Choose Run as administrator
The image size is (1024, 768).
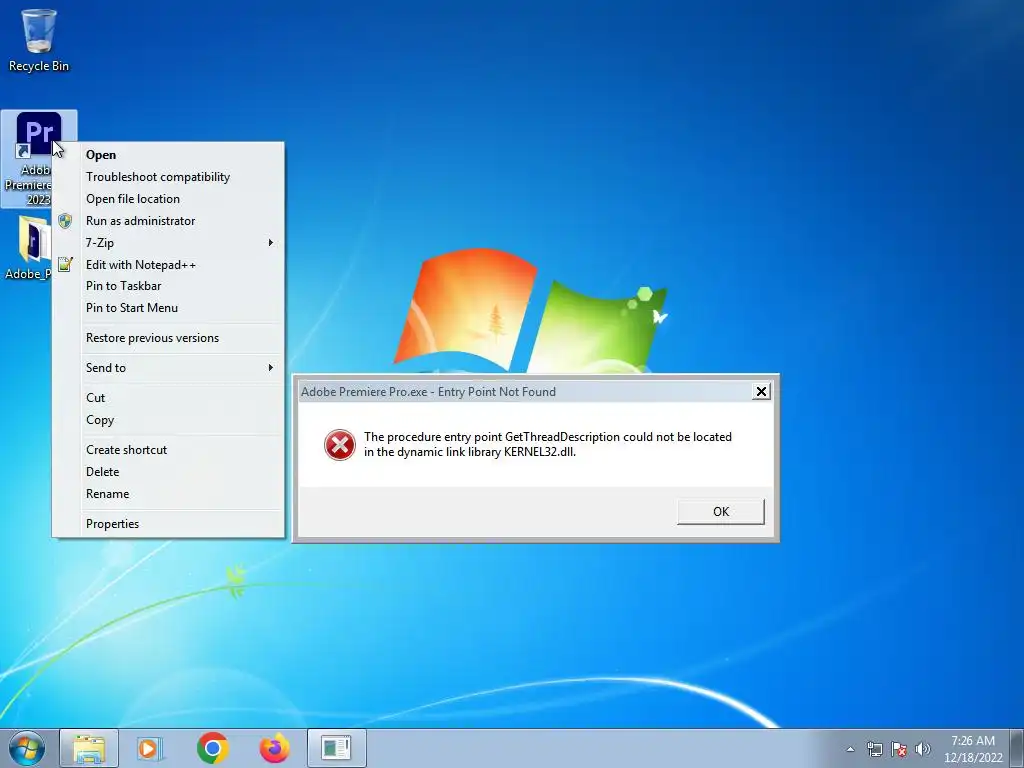[x=168, y=221]
